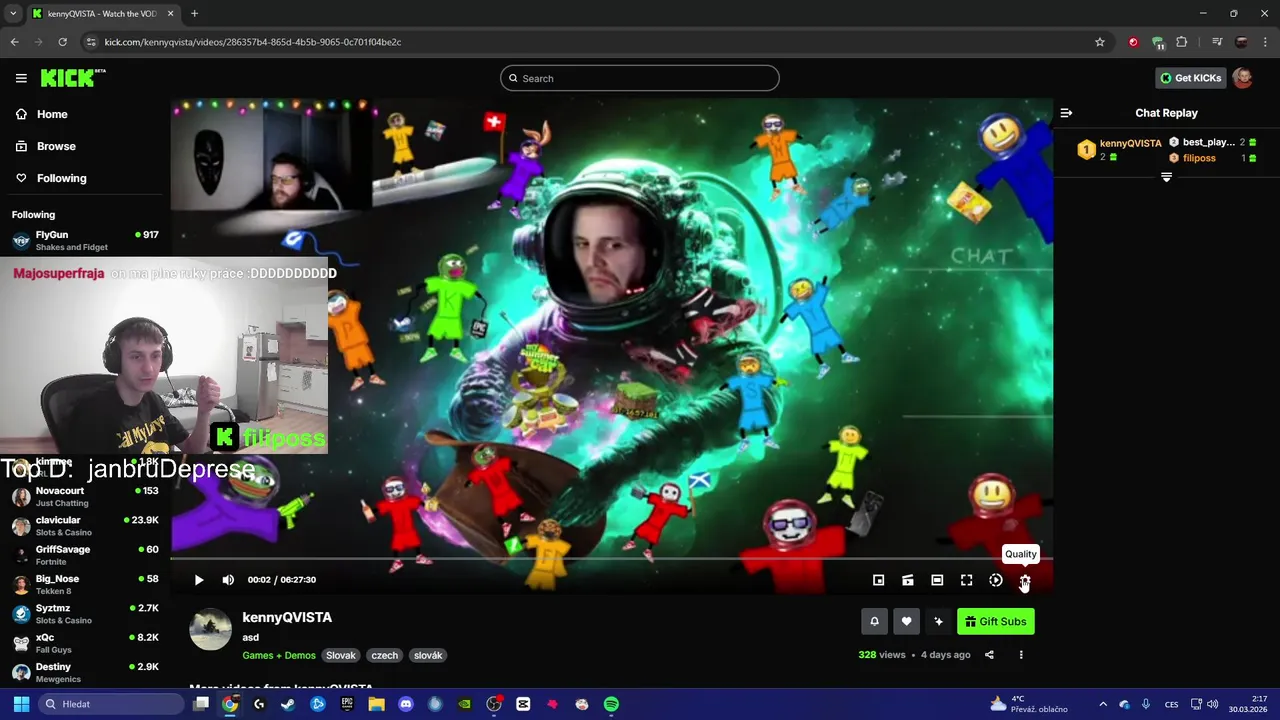Open the video's three-dot options menu
The width and height of the screenshot is (1280, 720).
coord(1021,655)
